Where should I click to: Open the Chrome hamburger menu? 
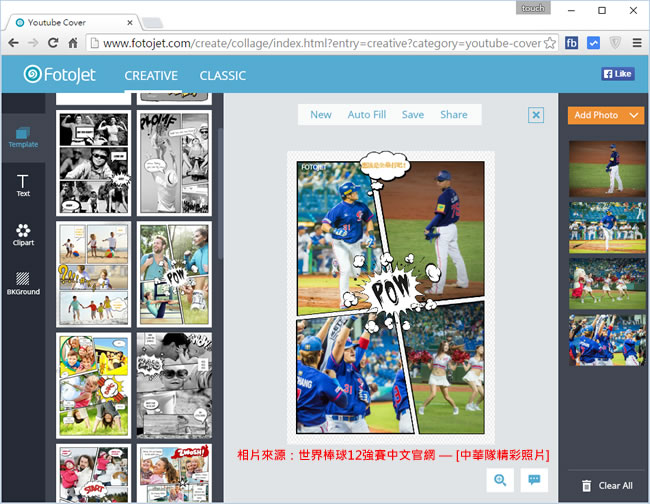click(x=637, y=43)
